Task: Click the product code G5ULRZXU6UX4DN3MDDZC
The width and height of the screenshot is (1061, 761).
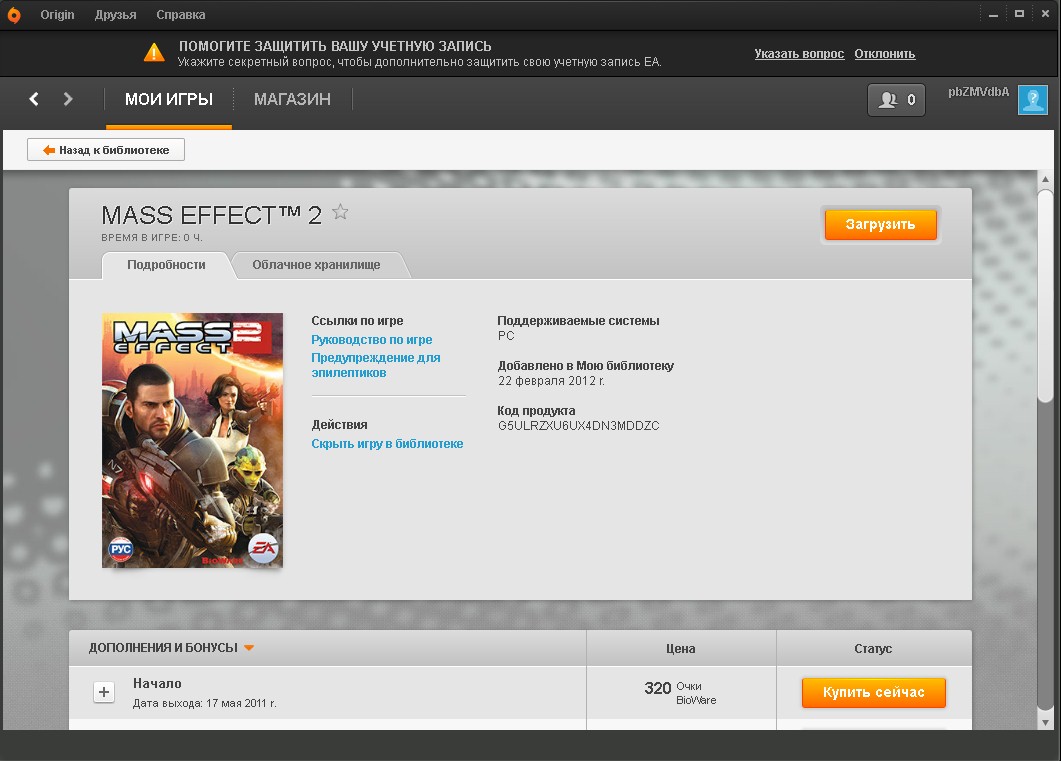Action: pos(579,426)
